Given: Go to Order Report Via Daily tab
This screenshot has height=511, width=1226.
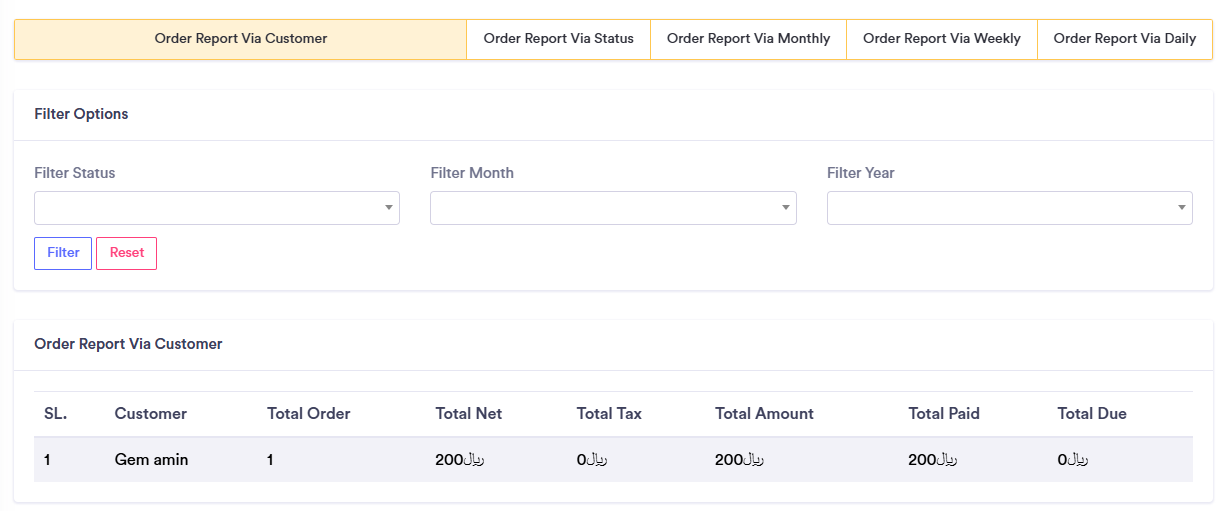Looking at the screenshot, I should click(1124, 39).
